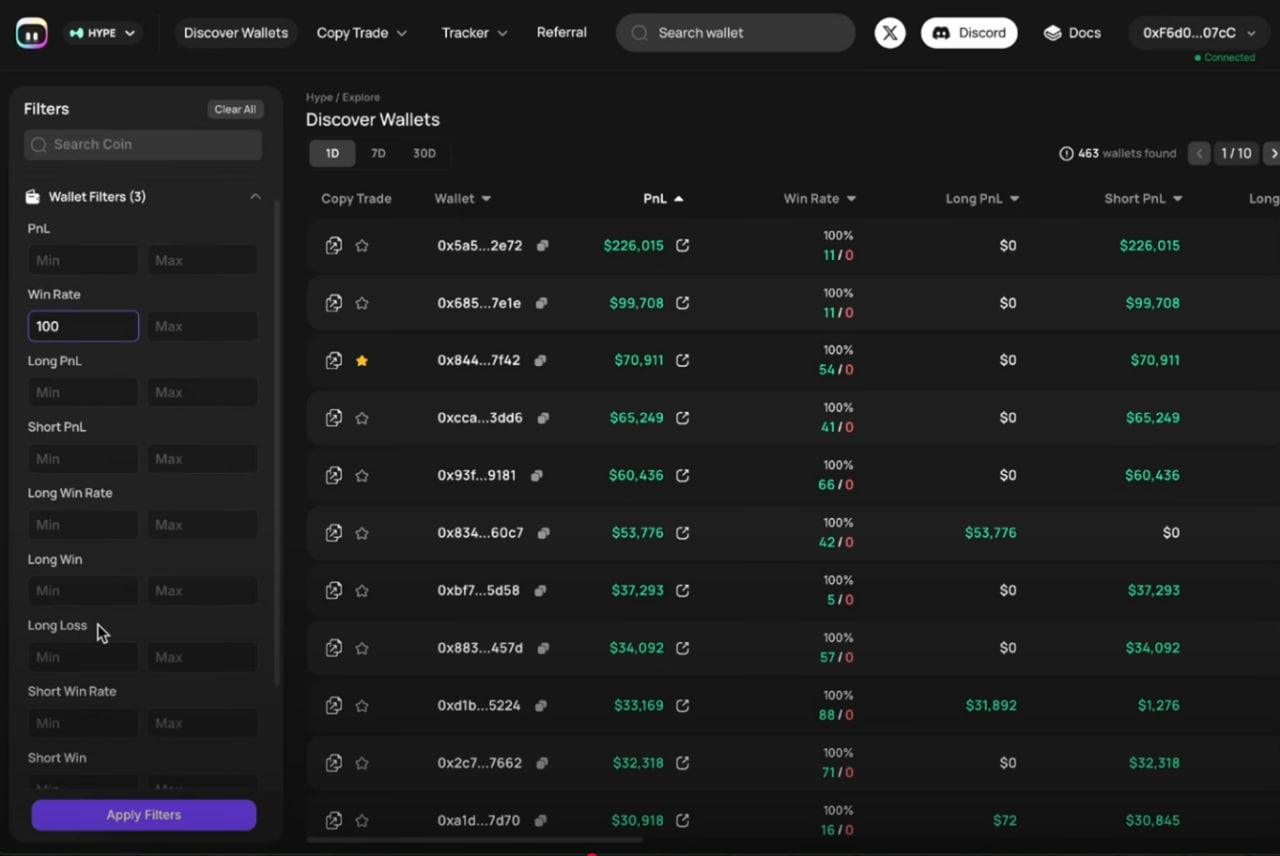Click the horizontal scrollbar under the table

(x=474, y=840)
